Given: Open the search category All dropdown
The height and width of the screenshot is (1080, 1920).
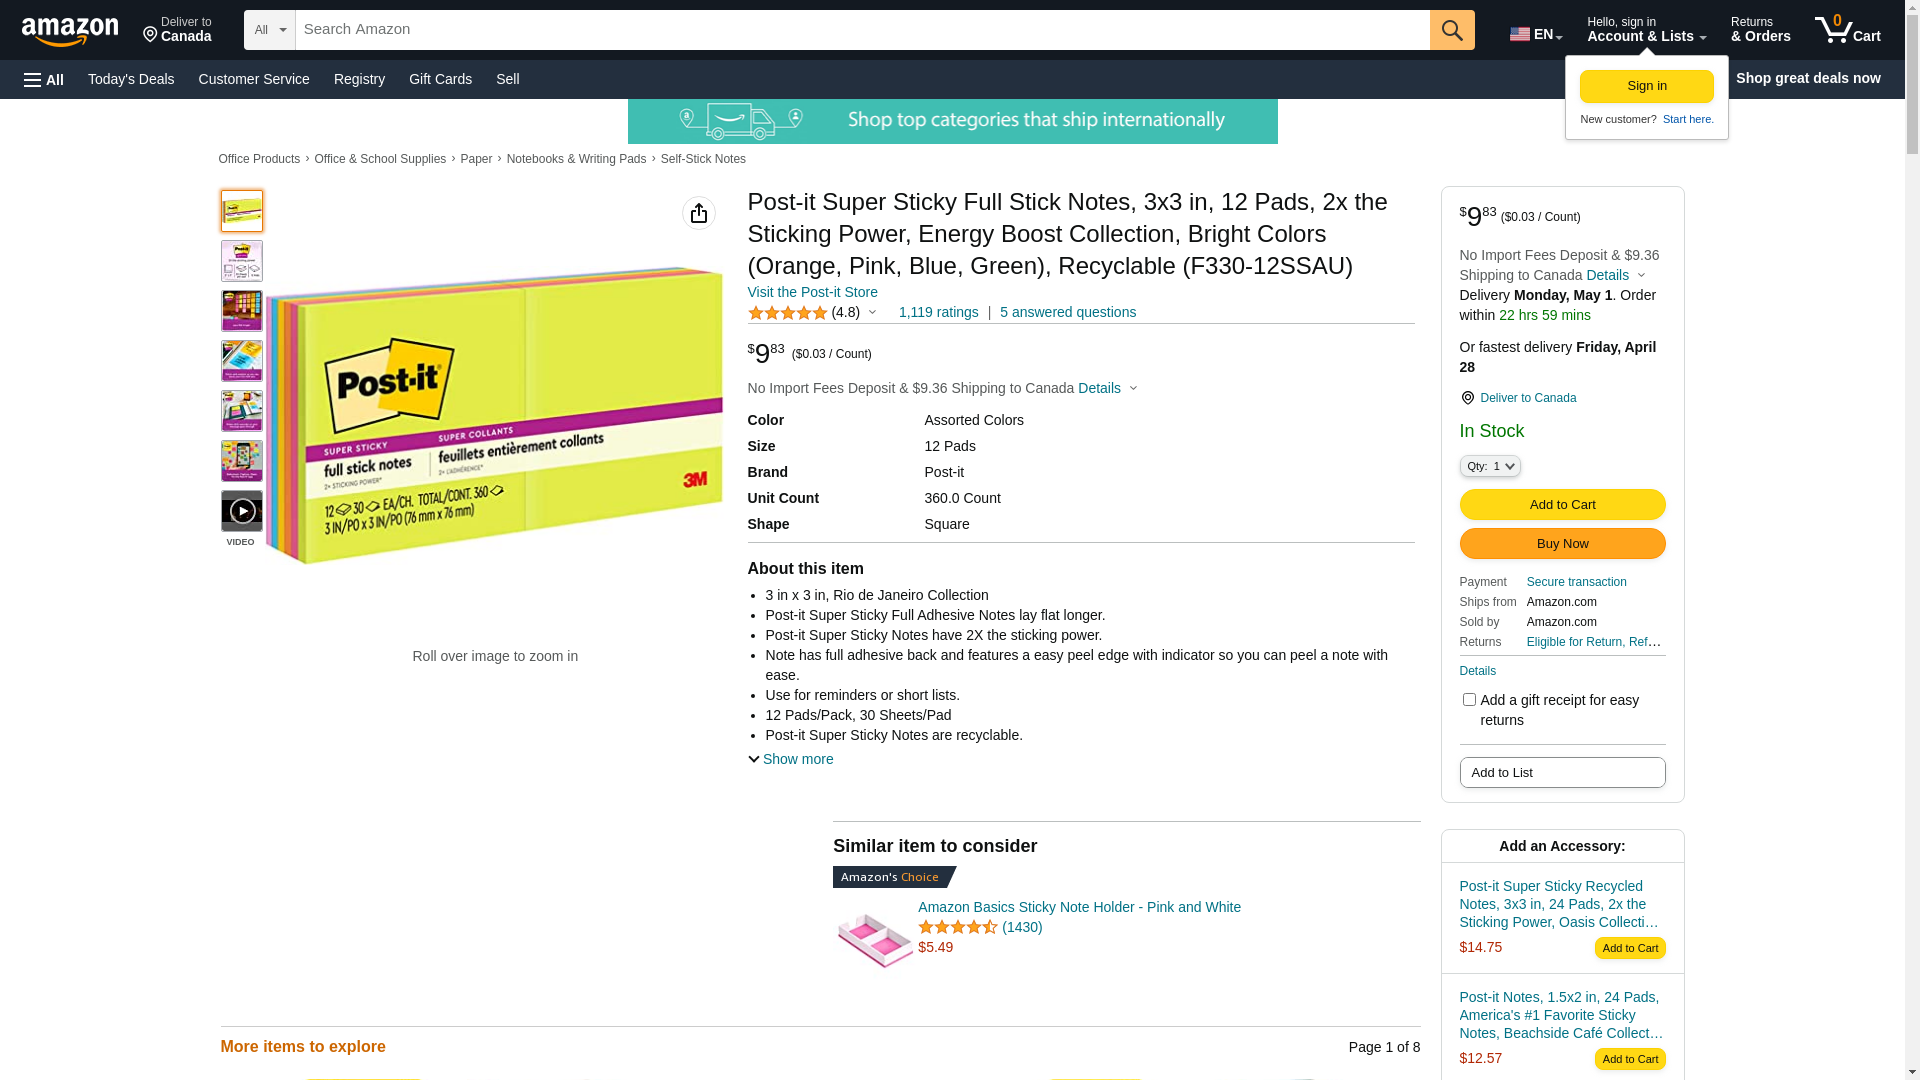Looking at the screenshot, I should 269,30.
